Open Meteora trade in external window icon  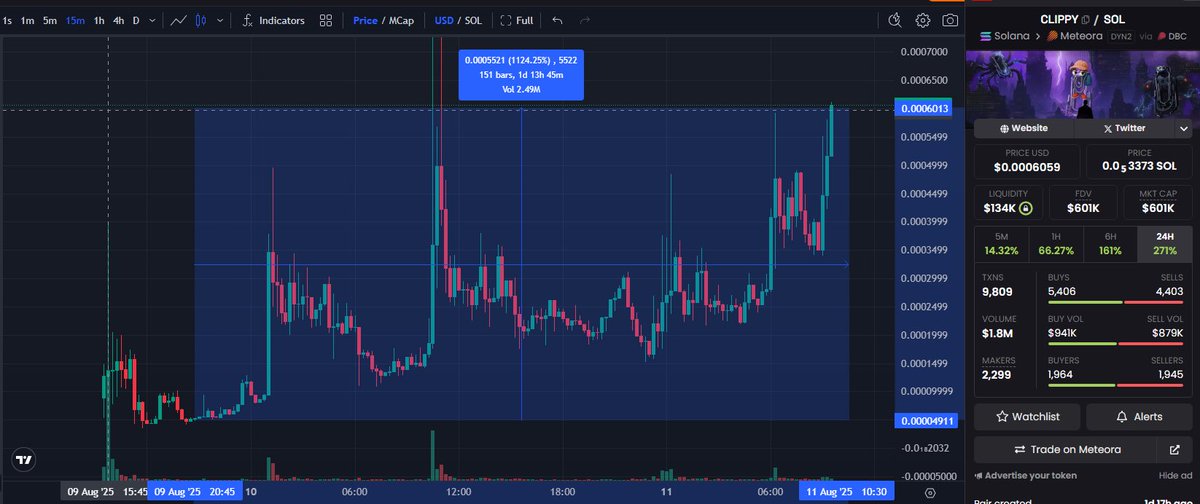tap(1174, 449)
